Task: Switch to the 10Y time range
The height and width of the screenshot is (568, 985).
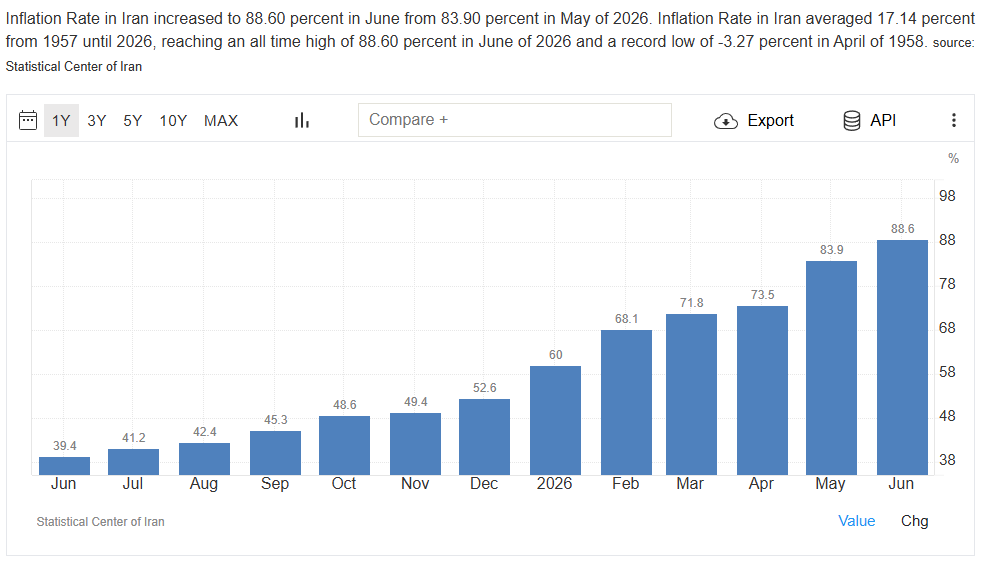Action: point(173,121)
